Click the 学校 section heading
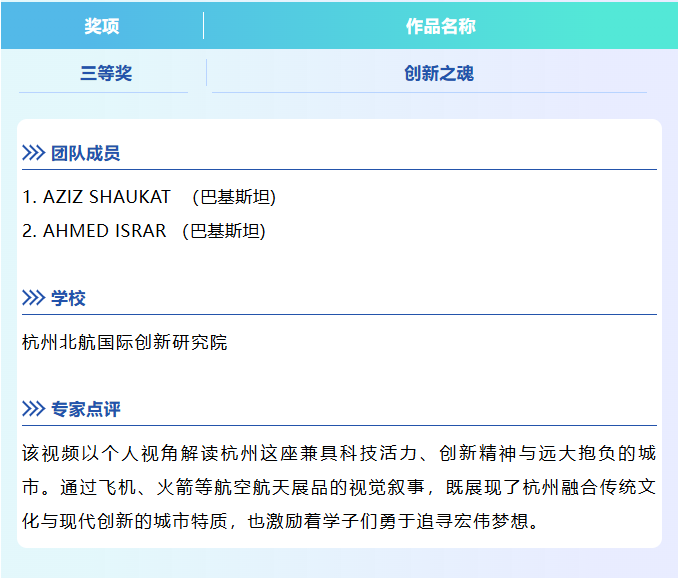The height and width of the screenshot is (578, 679). click(69, 299)
